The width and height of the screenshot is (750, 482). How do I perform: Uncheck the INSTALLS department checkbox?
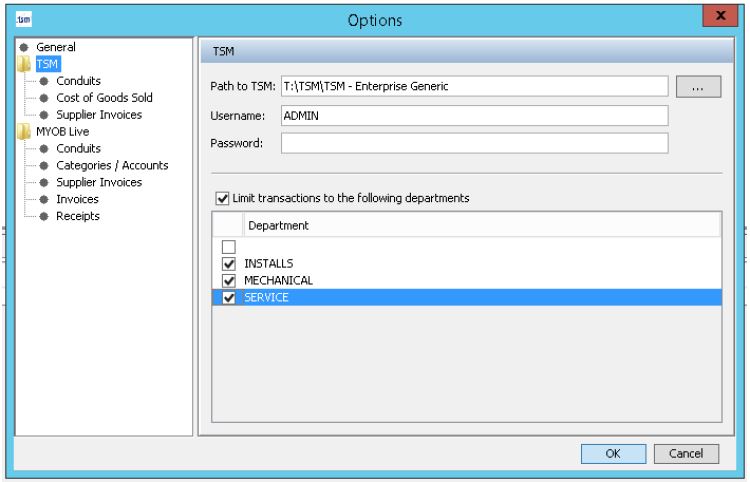click(227, 264)
